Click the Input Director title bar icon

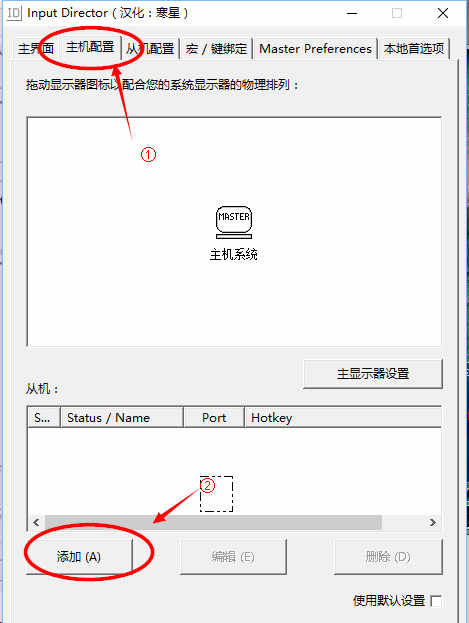[14, 13]
